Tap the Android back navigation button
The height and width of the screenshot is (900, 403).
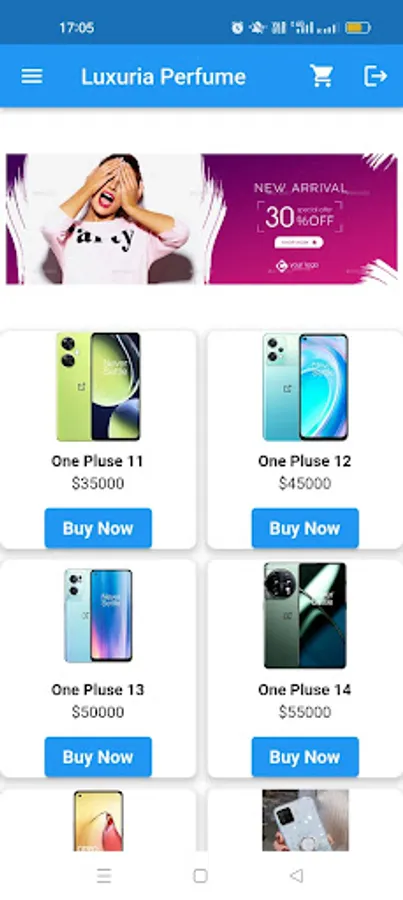[x=296, y=875]
